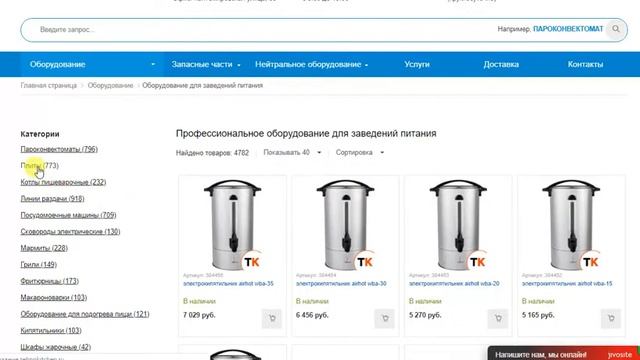The height and width of the screenshot is (360, 640).
Task: Click the 7 029 руб. price text
Action: [x=199, y=315]
